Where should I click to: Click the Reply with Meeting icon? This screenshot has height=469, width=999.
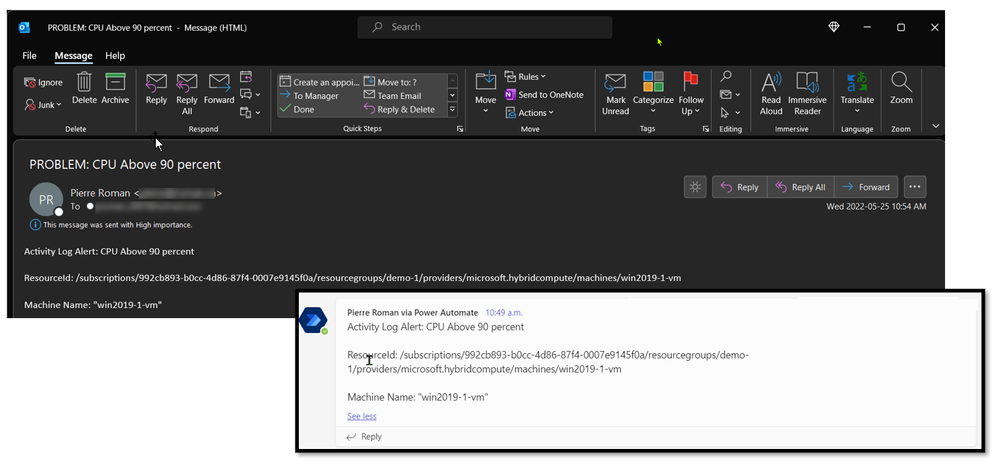[246, 77]
